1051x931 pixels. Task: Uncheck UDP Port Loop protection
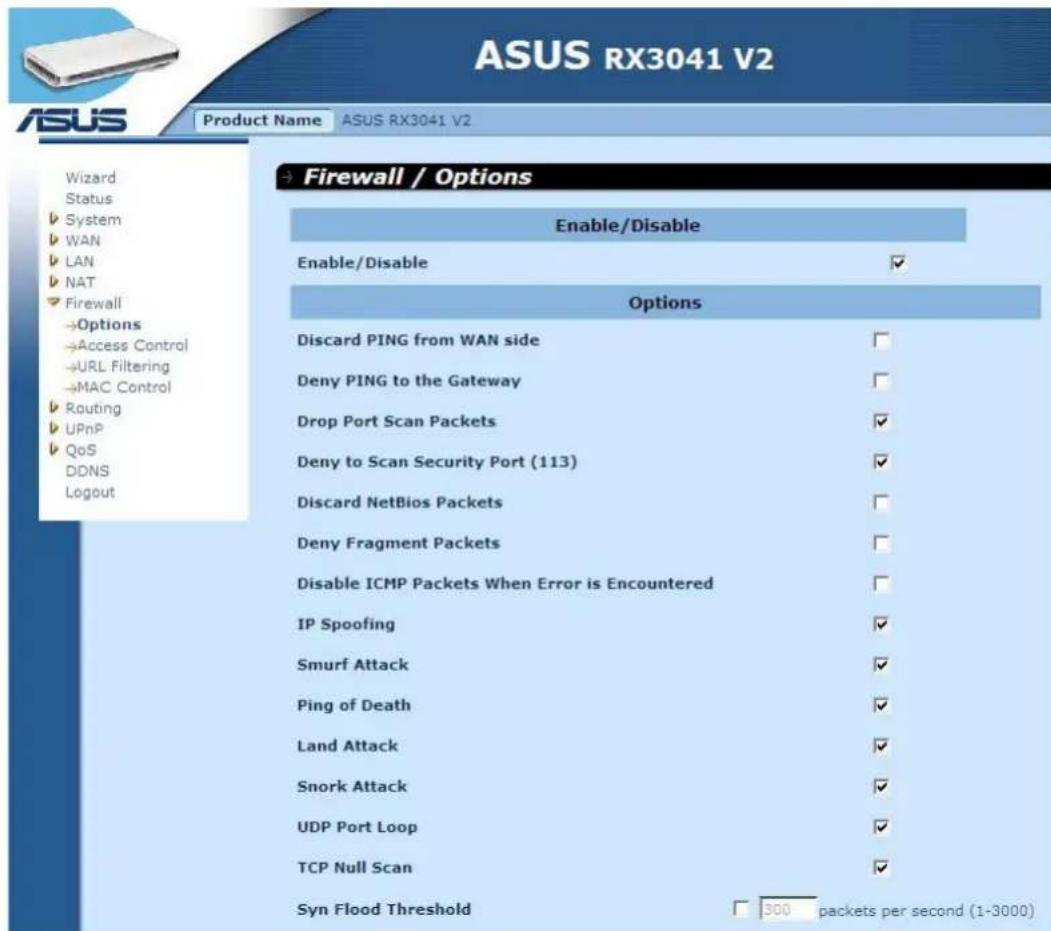(881, 826)
